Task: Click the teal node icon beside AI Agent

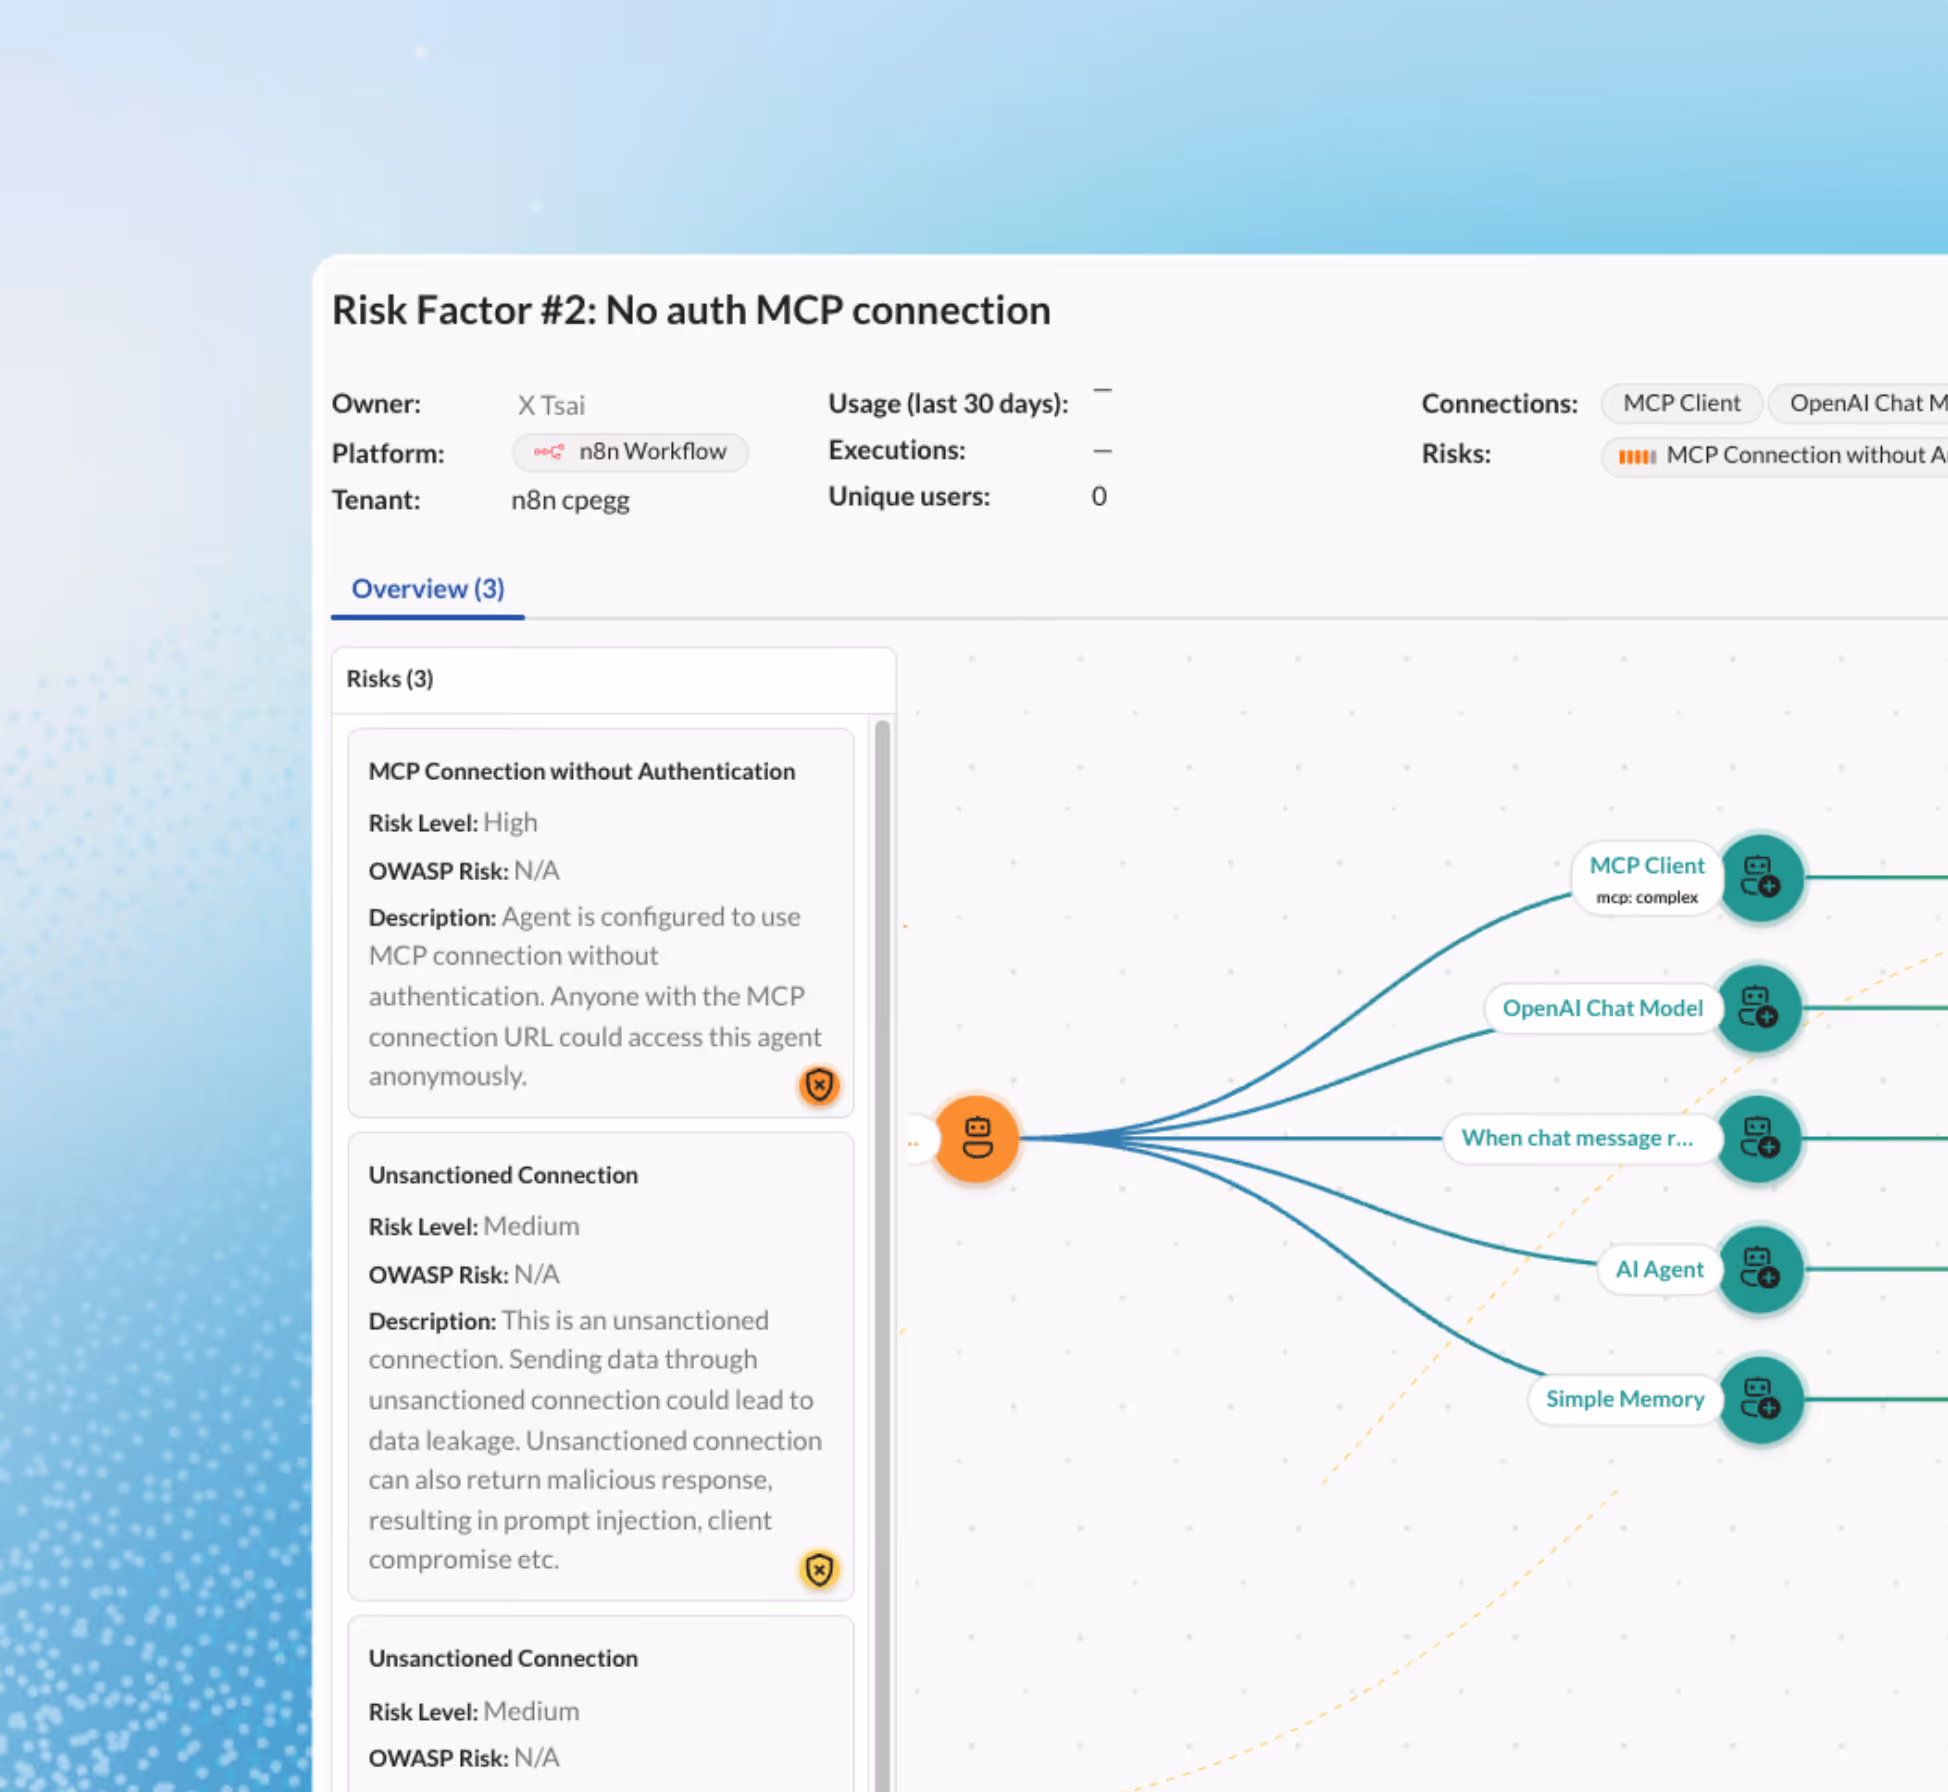Action: [1760, 1268]
